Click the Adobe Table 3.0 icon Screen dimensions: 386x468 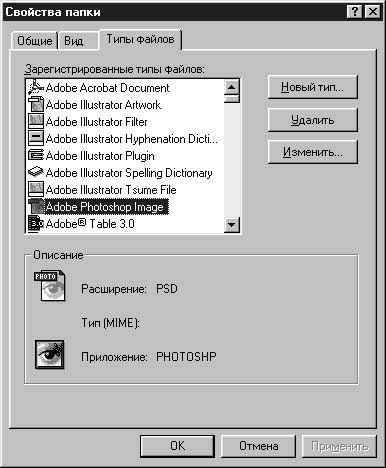tap(36, 223)
